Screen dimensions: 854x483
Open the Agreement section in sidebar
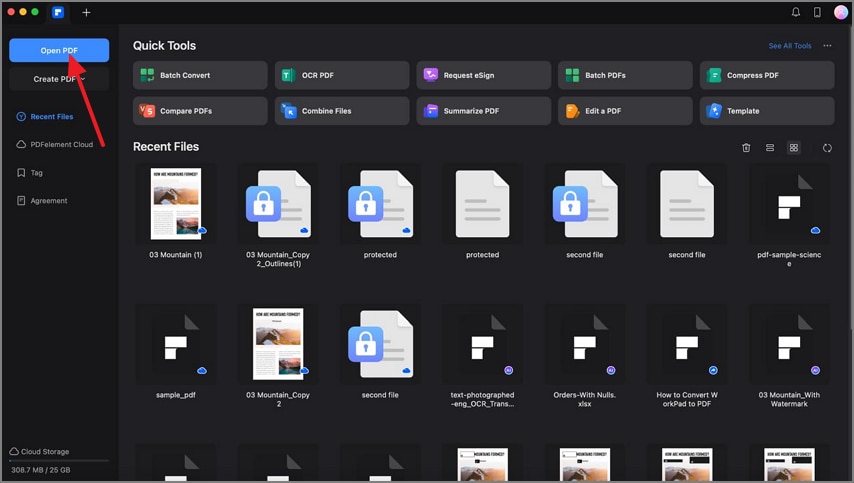[x=42, y=200]
